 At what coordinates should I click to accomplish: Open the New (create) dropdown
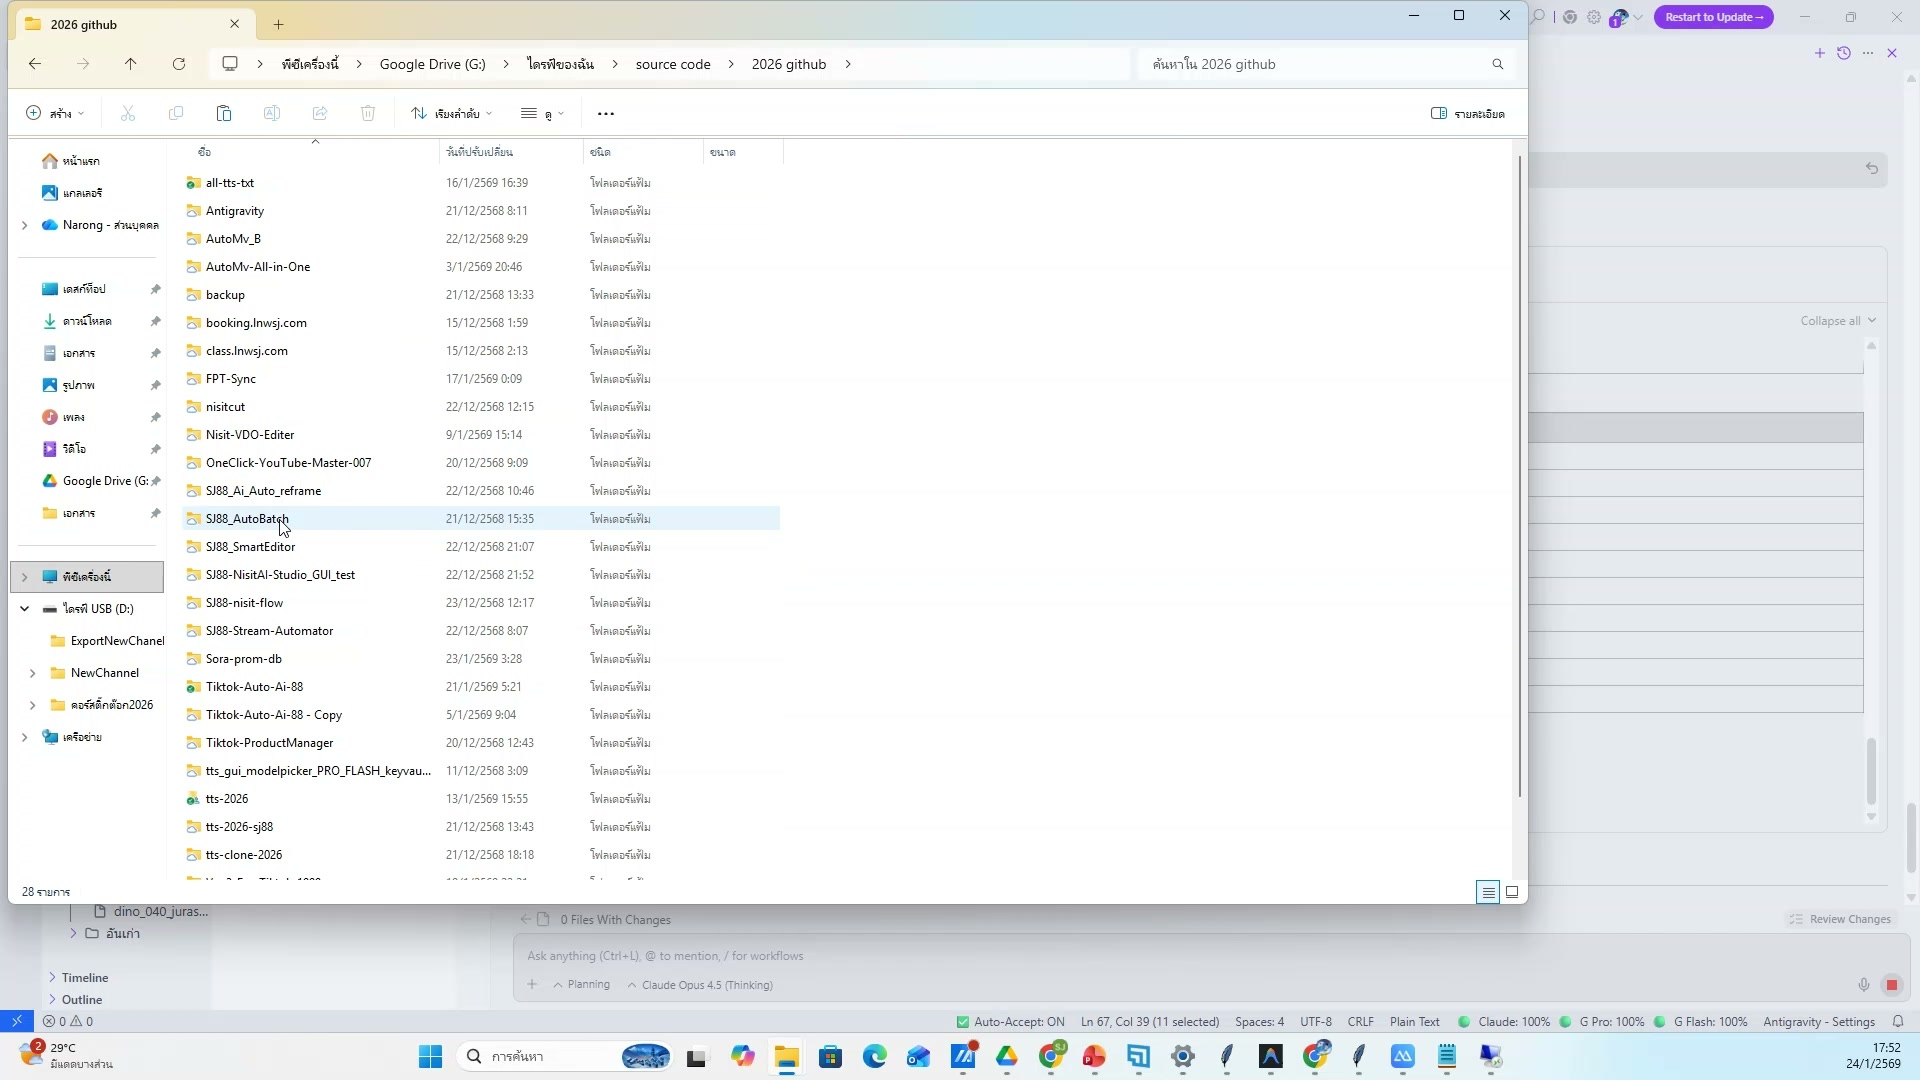pyautogui.click(x=55, y=114)
